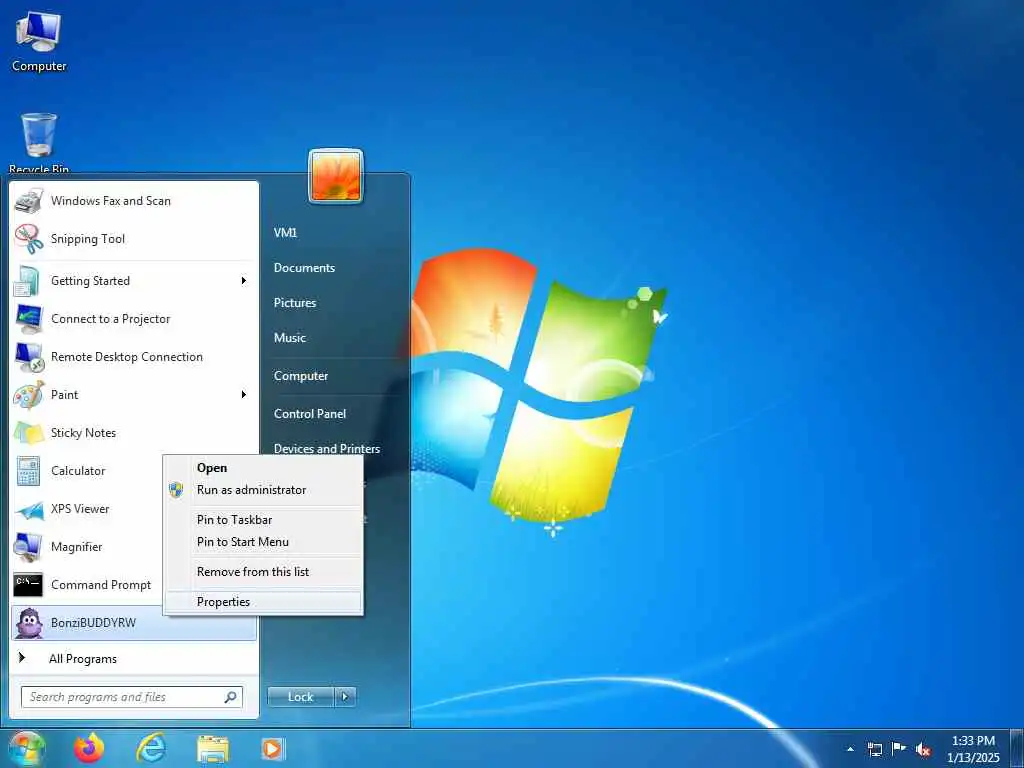This screenshot has width=1024, height=768.
Task: Launch Firefox from the taskbar
Action: point(89,748)
